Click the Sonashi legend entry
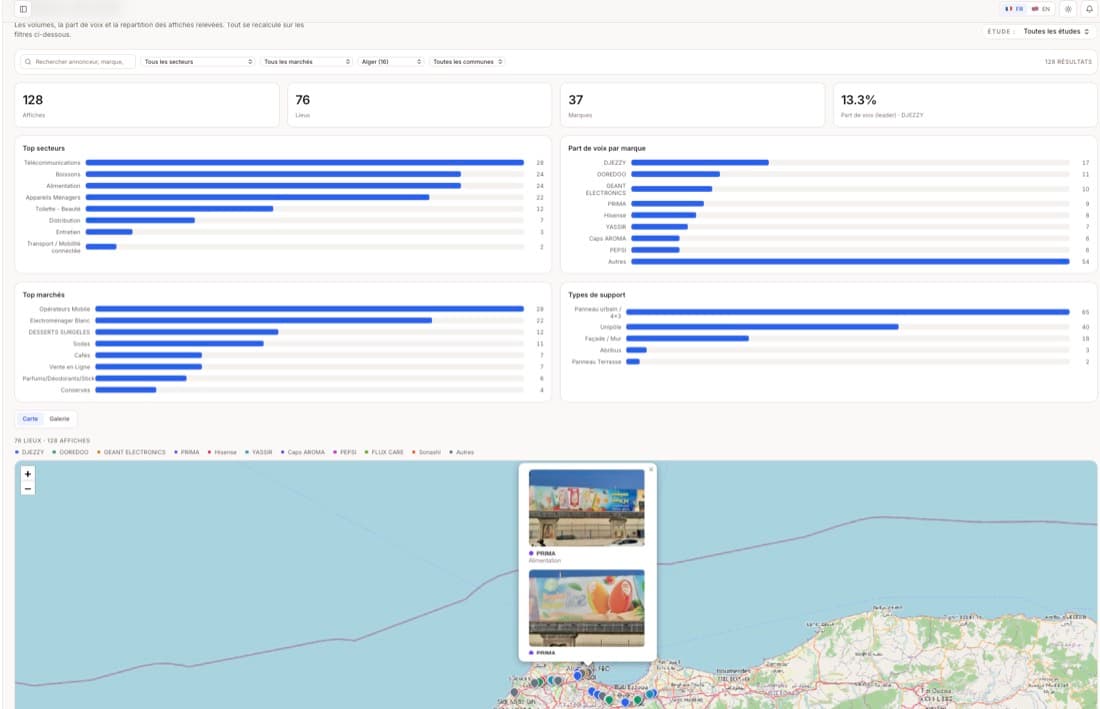Screen dimensions: 1100x709 427,452
